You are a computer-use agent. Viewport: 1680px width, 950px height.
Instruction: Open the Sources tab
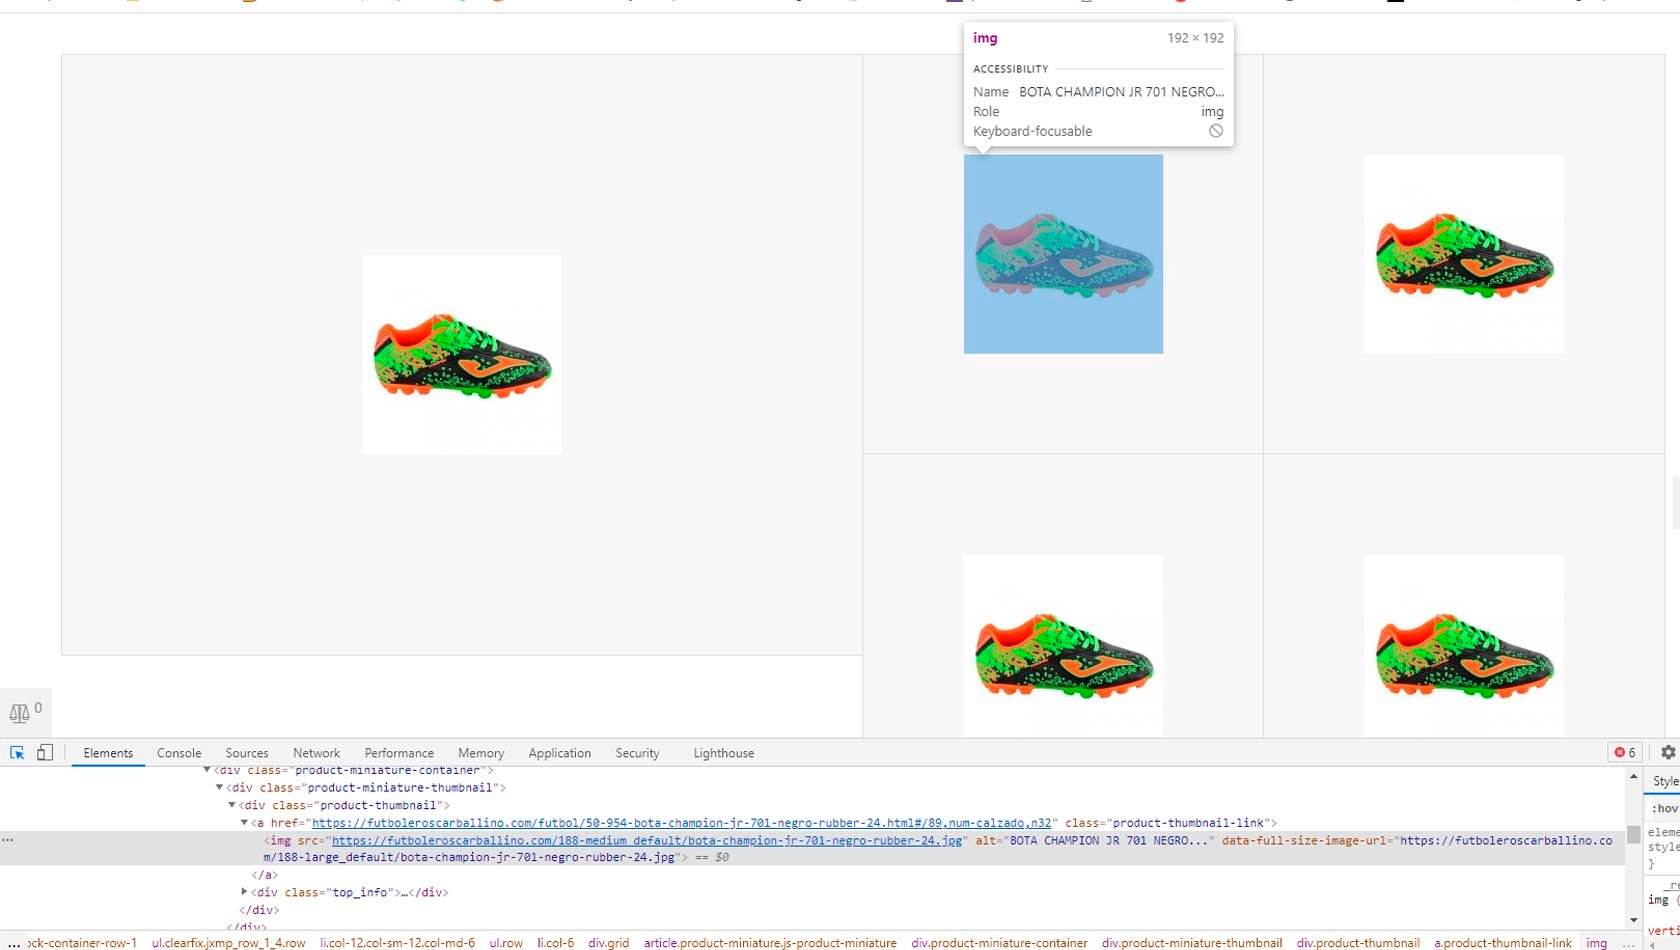[x=247, y=753]
